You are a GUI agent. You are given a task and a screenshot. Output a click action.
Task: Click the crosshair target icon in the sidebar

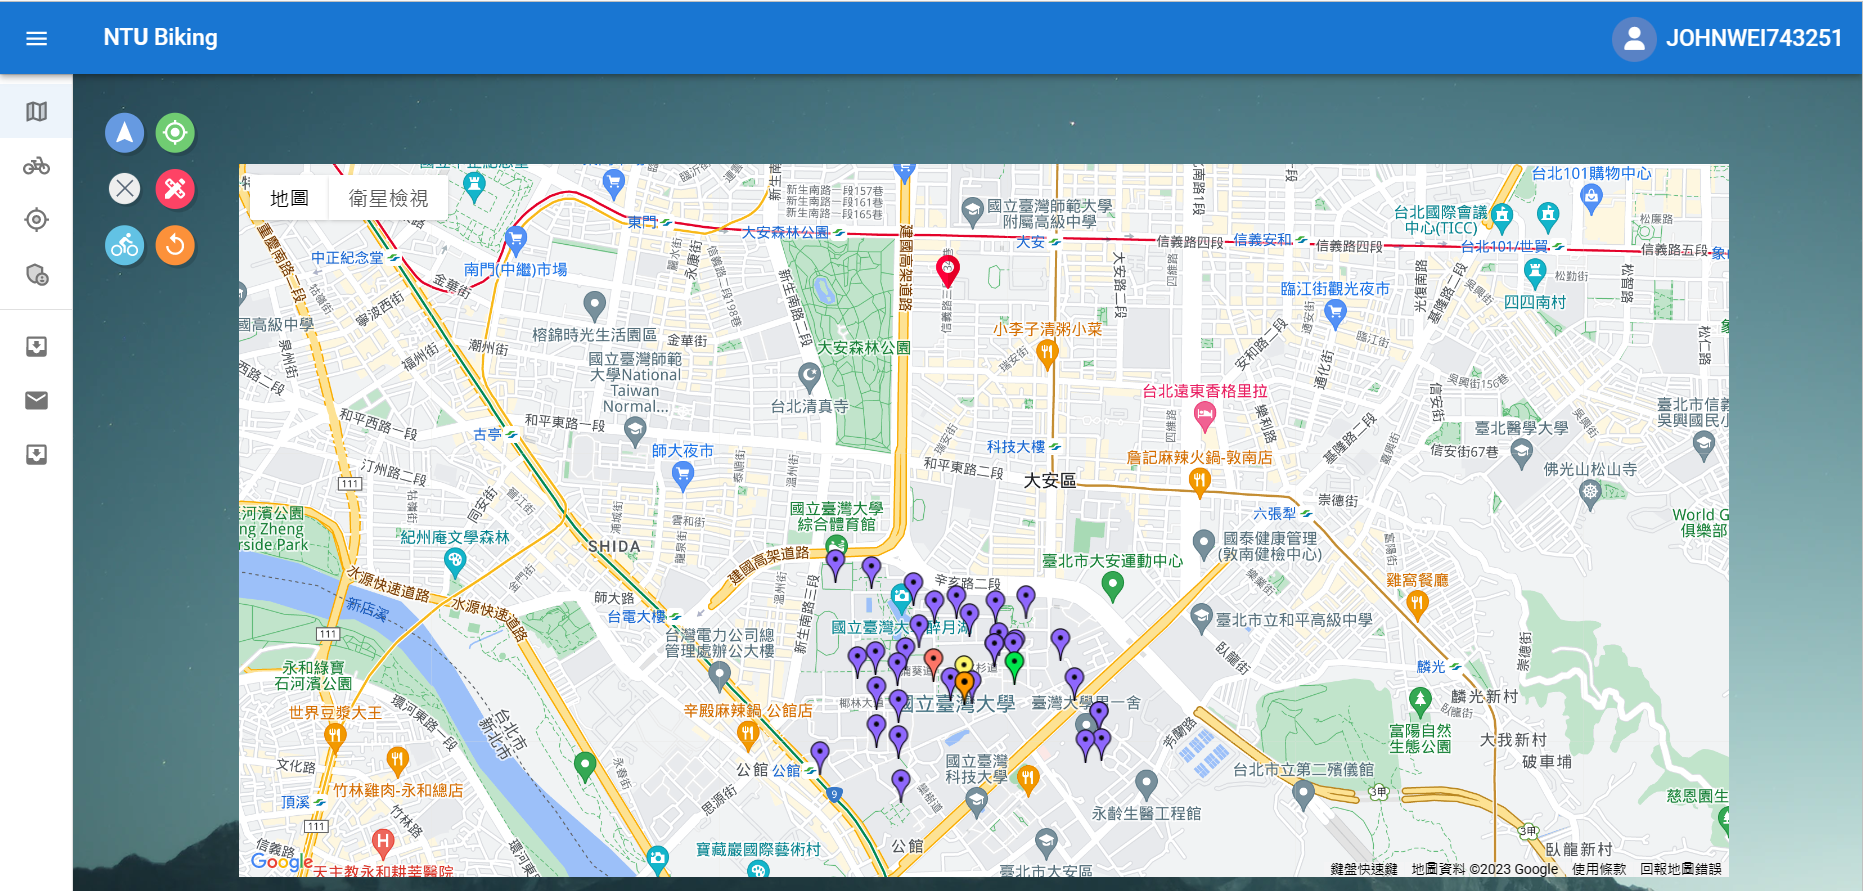coord(37,220)
